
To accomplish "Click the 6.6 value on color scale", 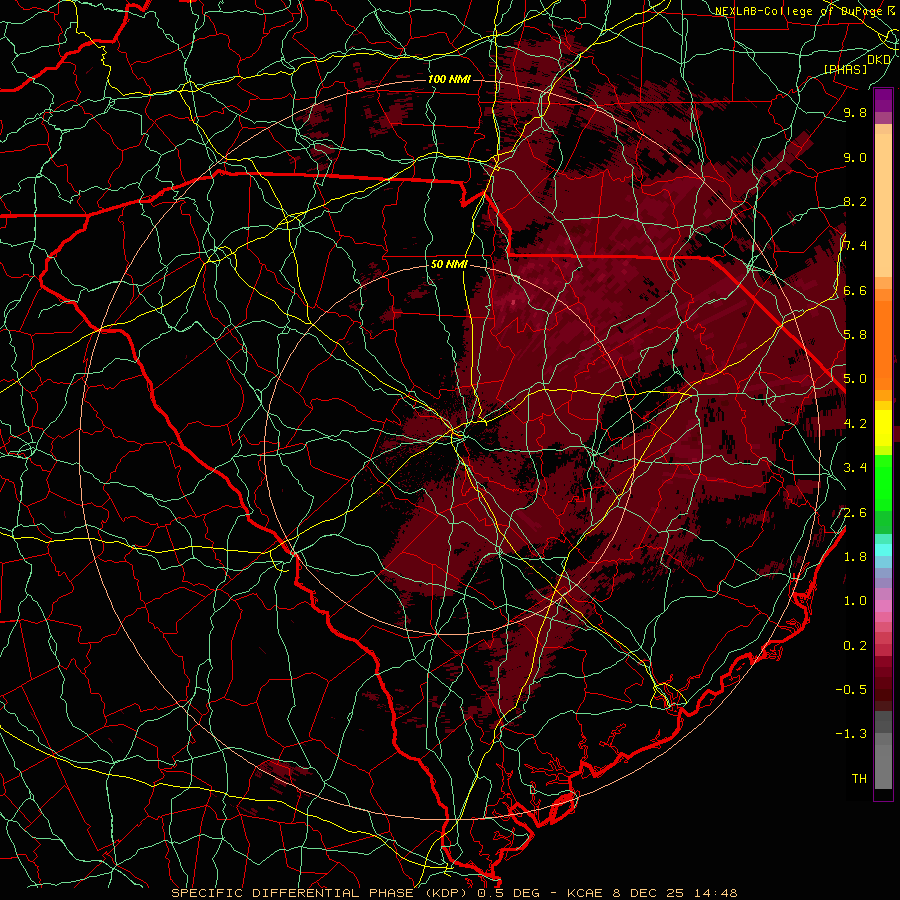I will coord(855,290).
